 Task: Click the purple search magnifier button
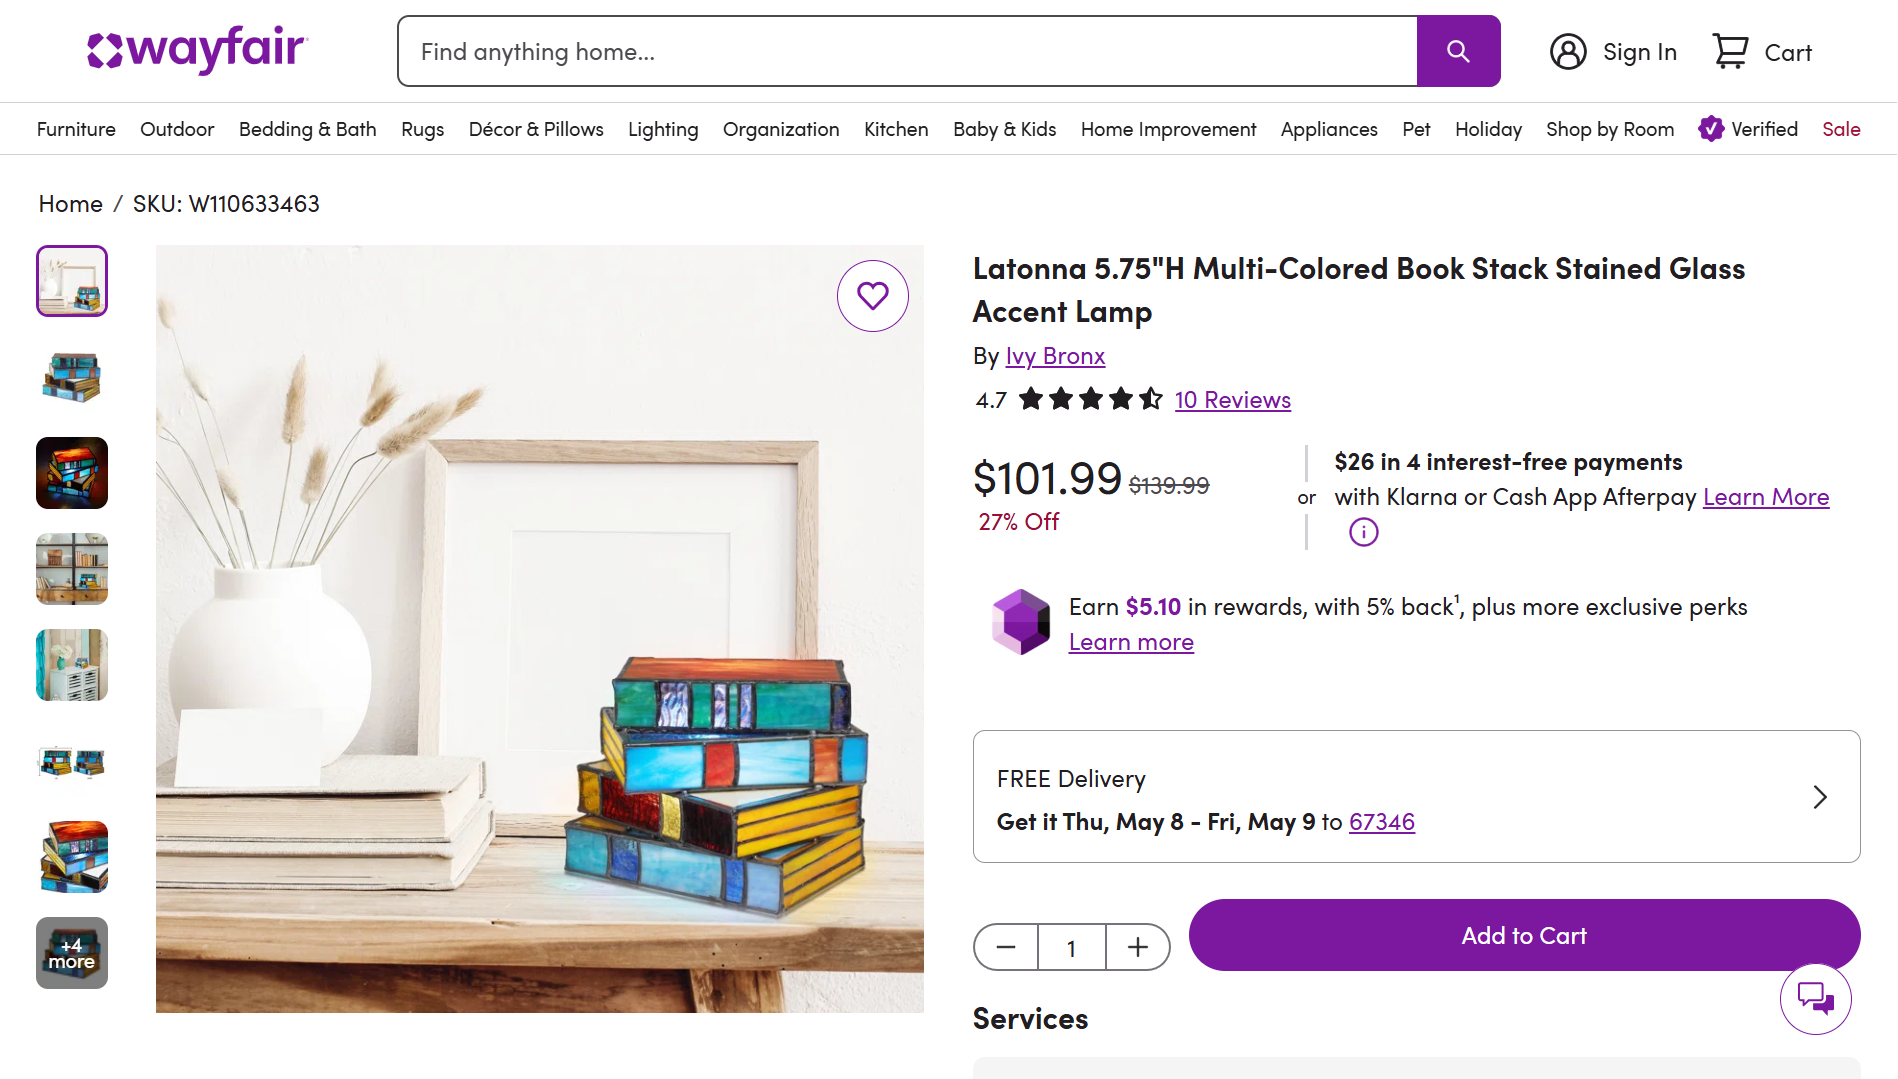pos(1458,51)
